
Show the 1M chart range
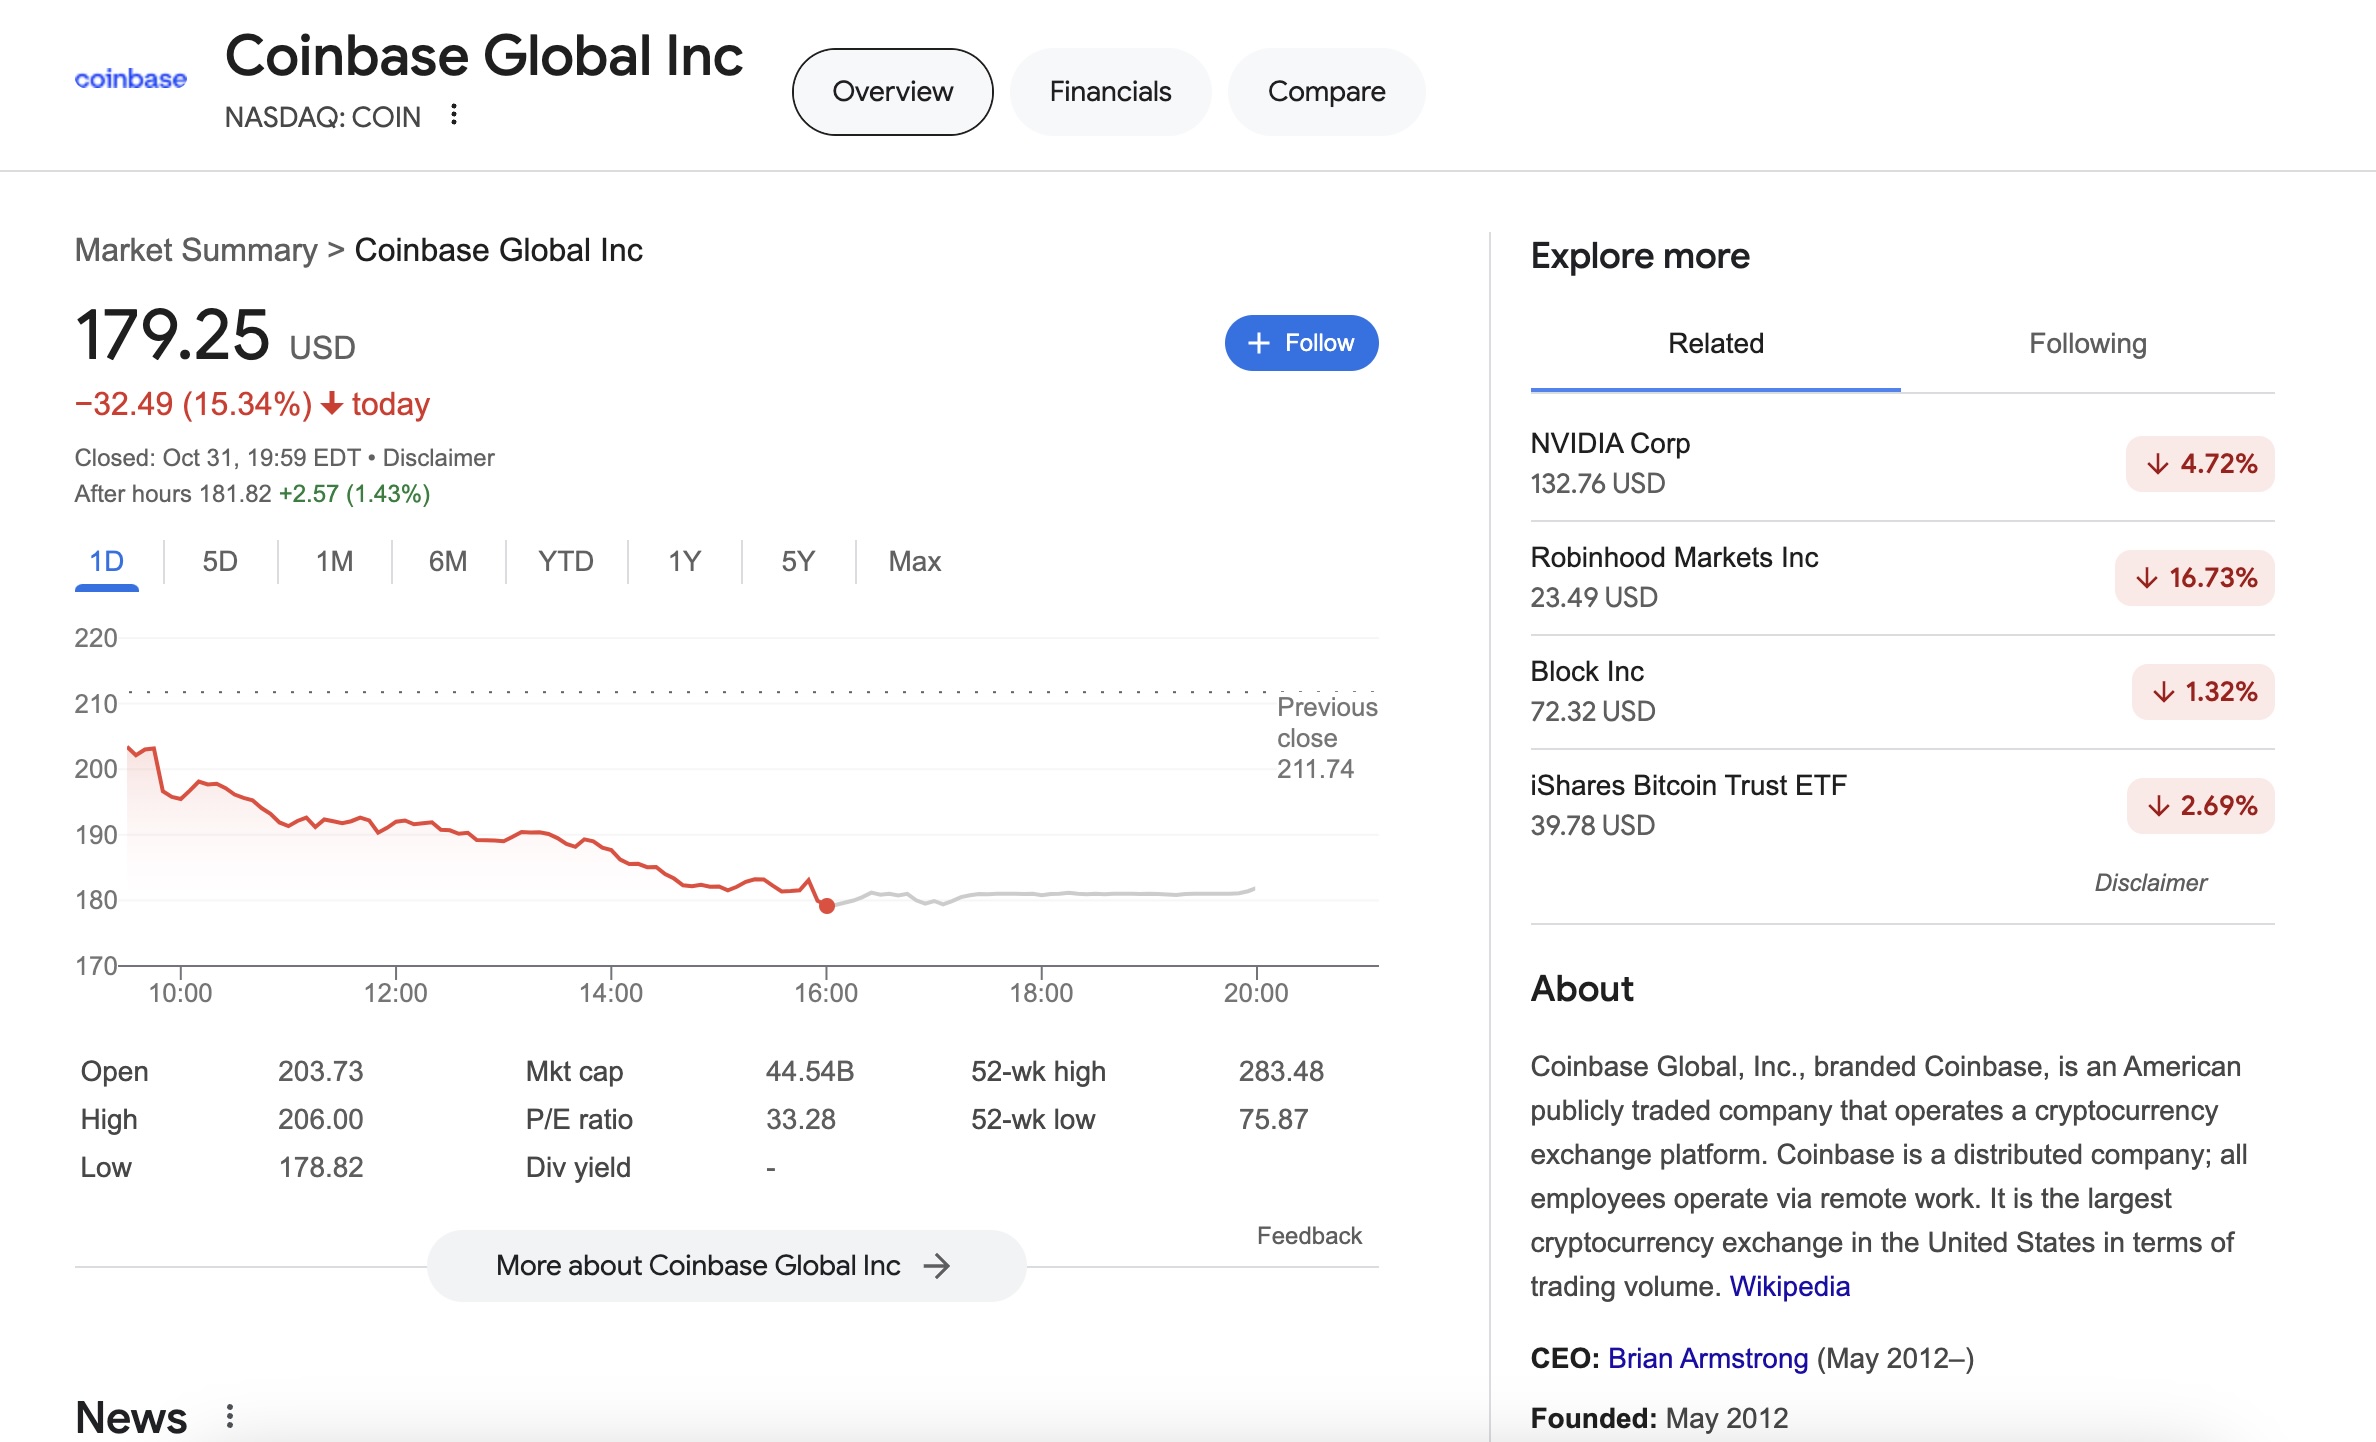coord(335,561)
